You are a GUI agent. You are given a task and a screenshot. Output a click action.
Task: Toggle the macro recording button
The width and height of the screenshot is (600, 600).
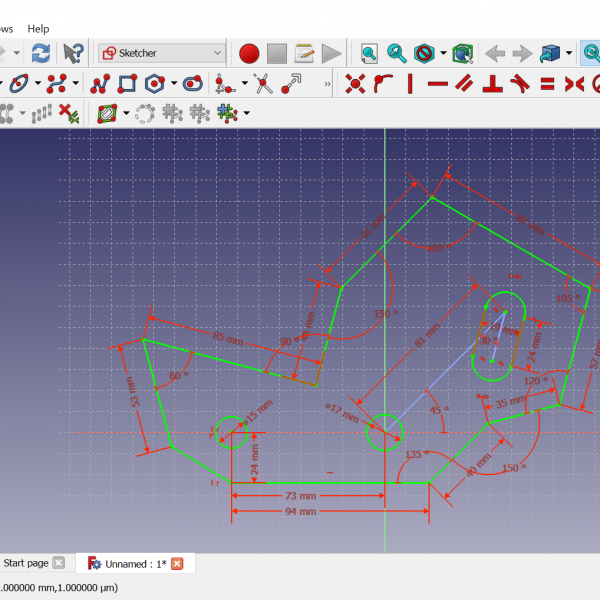tap(249, 53)
